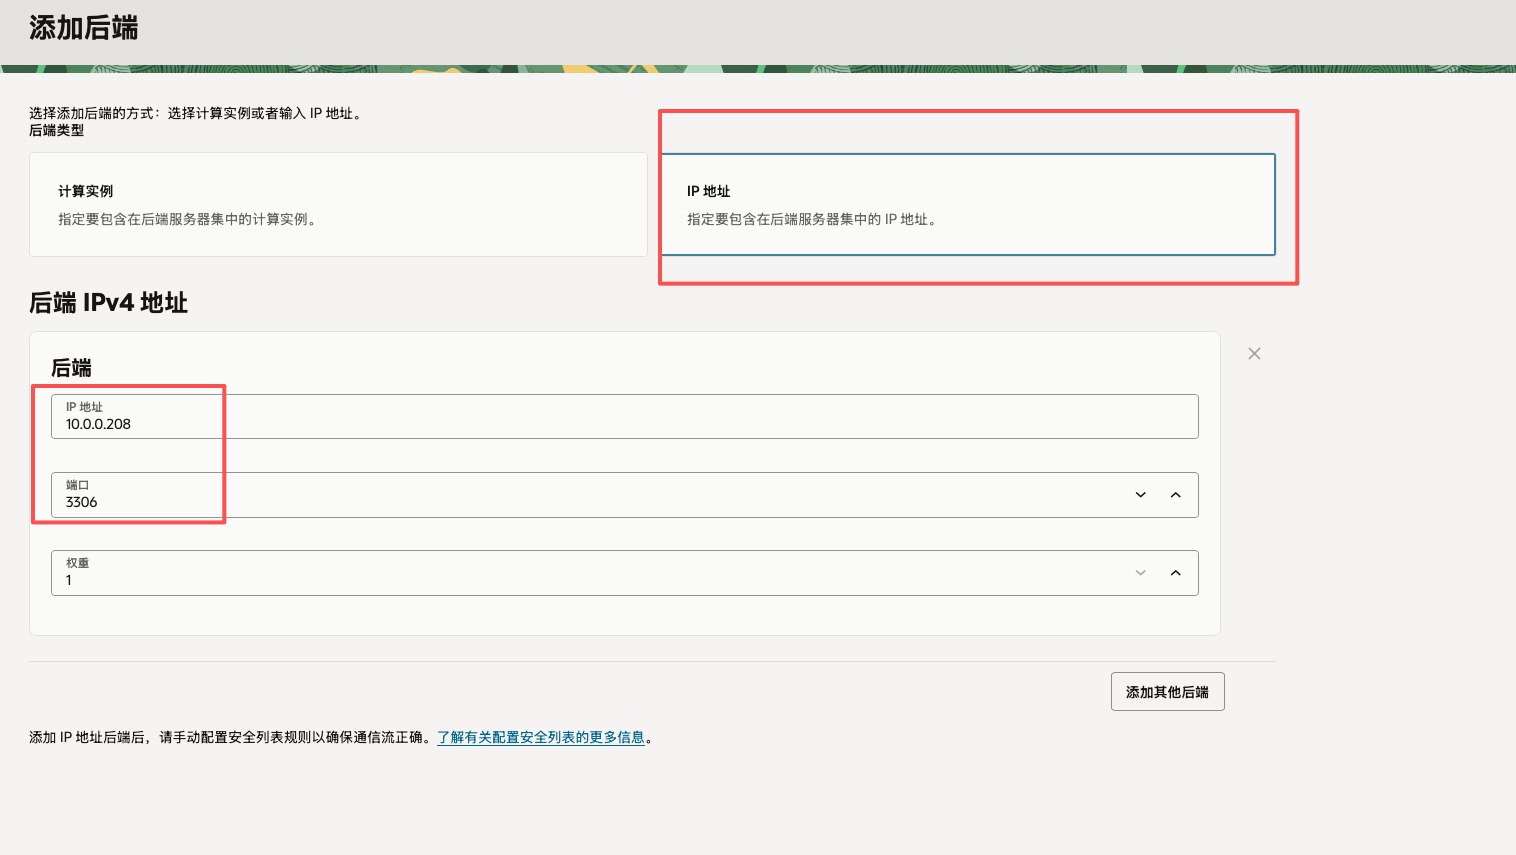
Task: Click the green decorative banner strip
Action: (758, 69)
